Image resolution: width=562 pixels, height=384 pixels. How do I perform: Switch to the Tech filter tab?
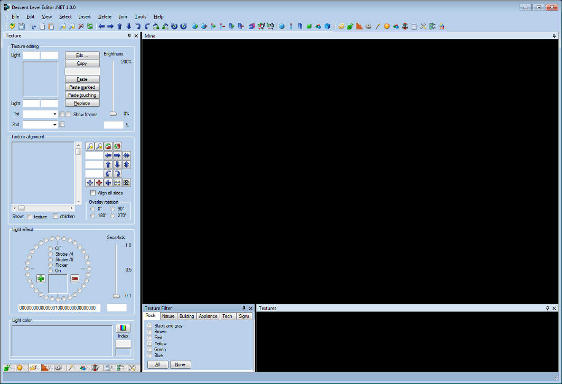point(227,316)
